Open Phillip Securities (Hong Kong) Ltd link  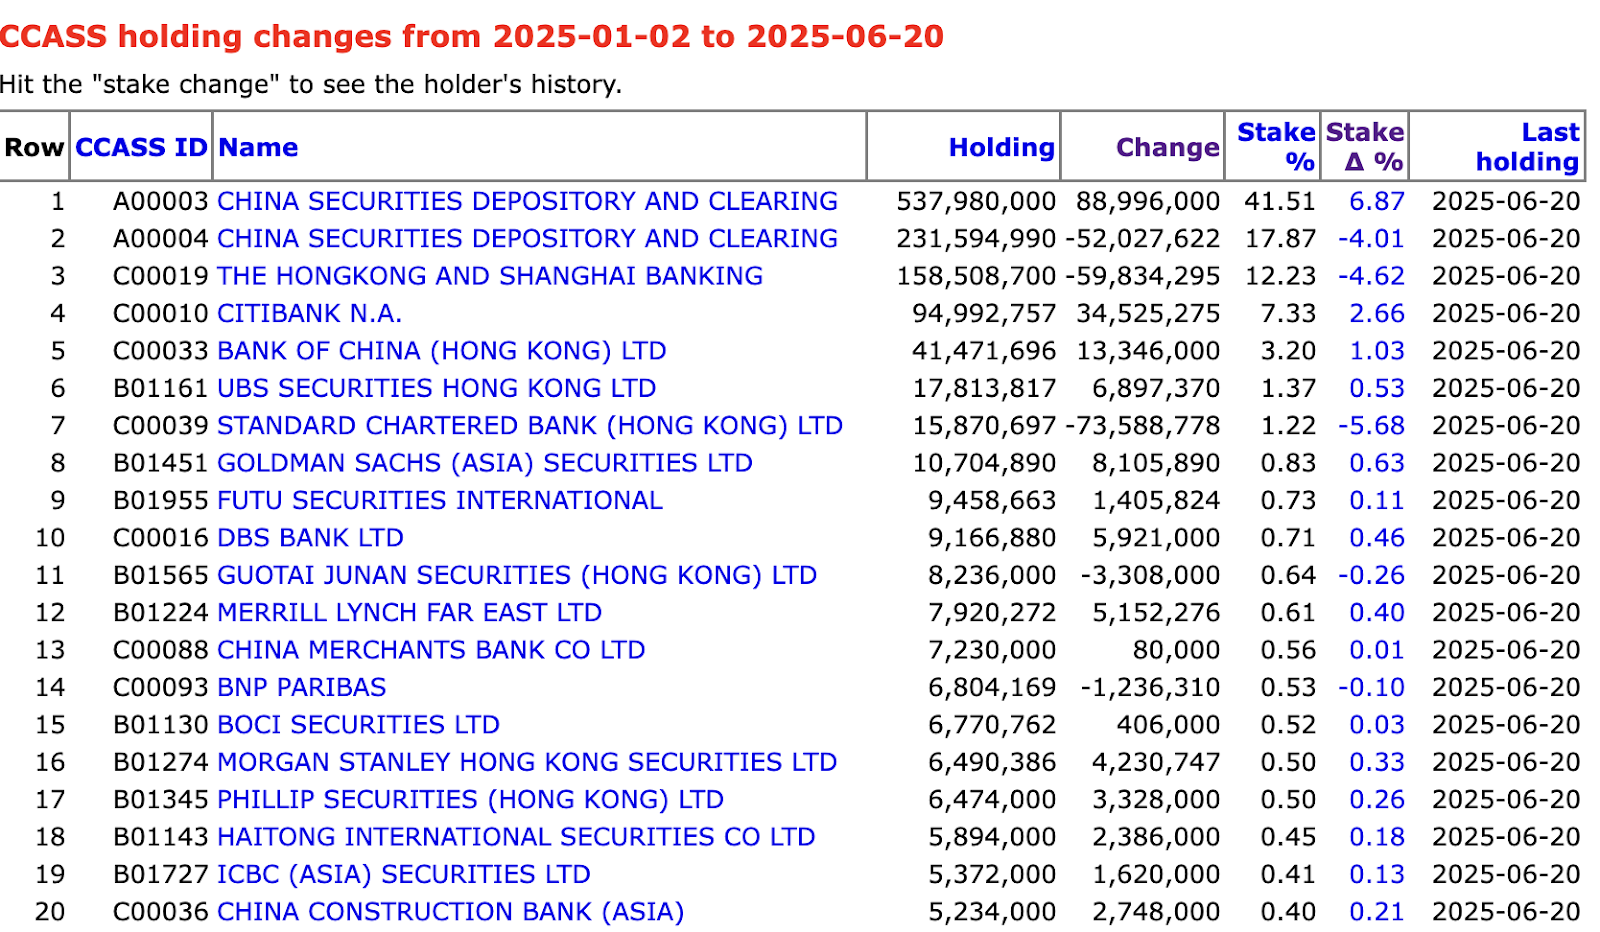(x=470, y=799)
